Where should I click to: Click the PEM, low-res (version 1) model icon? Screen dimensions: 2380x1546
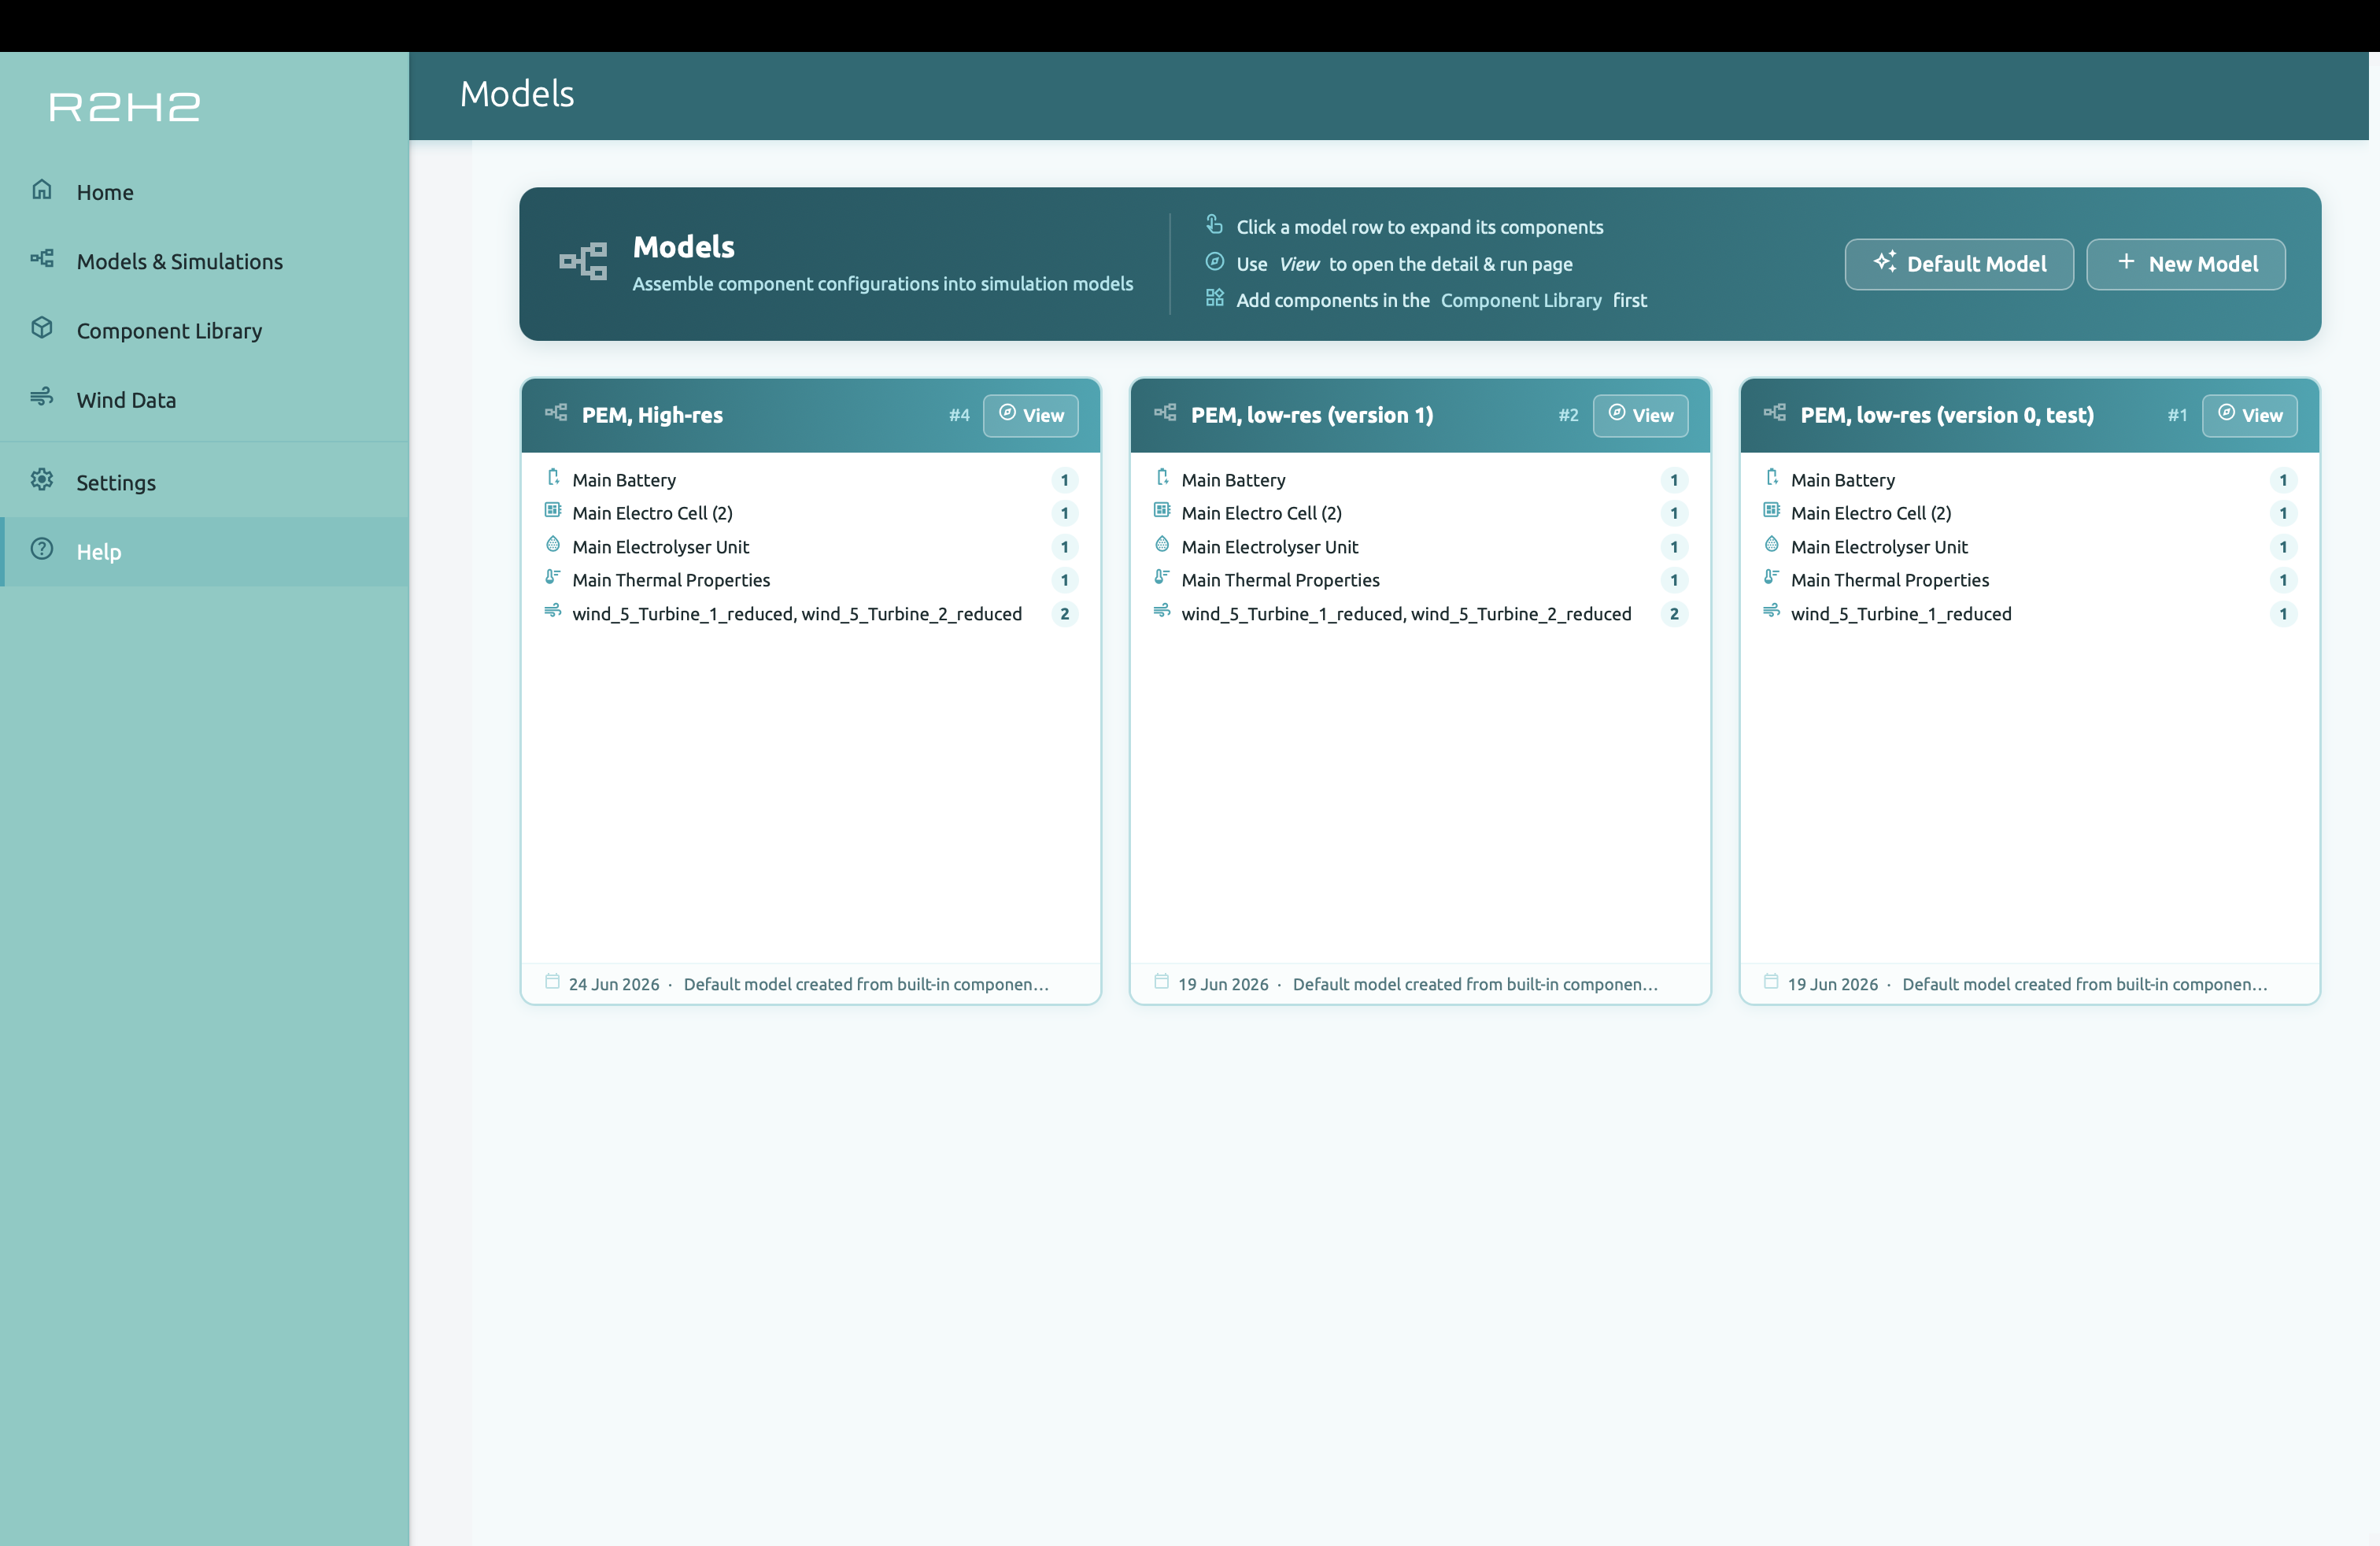pyautogui.click(x=1165, y=413)
